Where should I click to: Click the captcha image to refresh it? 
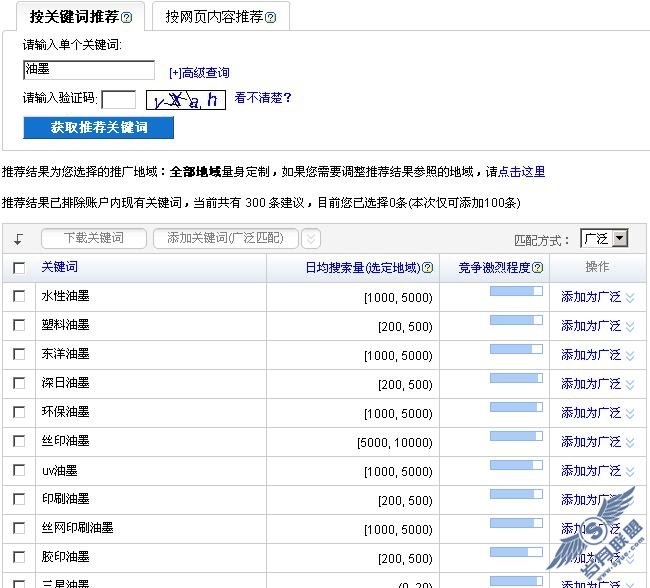[x=185, y=99]
